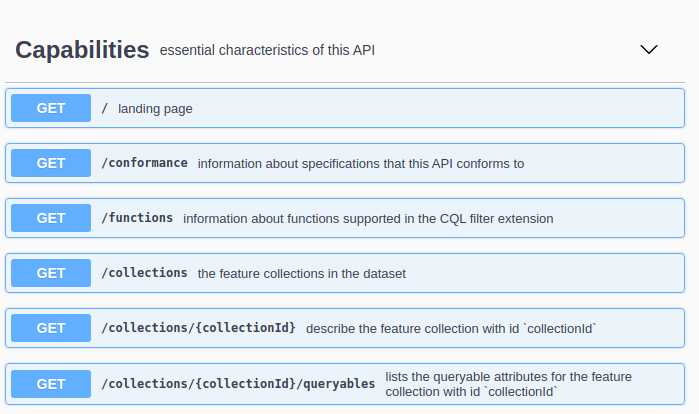
Task: Click the GET button for /functions
Action: 51,218
